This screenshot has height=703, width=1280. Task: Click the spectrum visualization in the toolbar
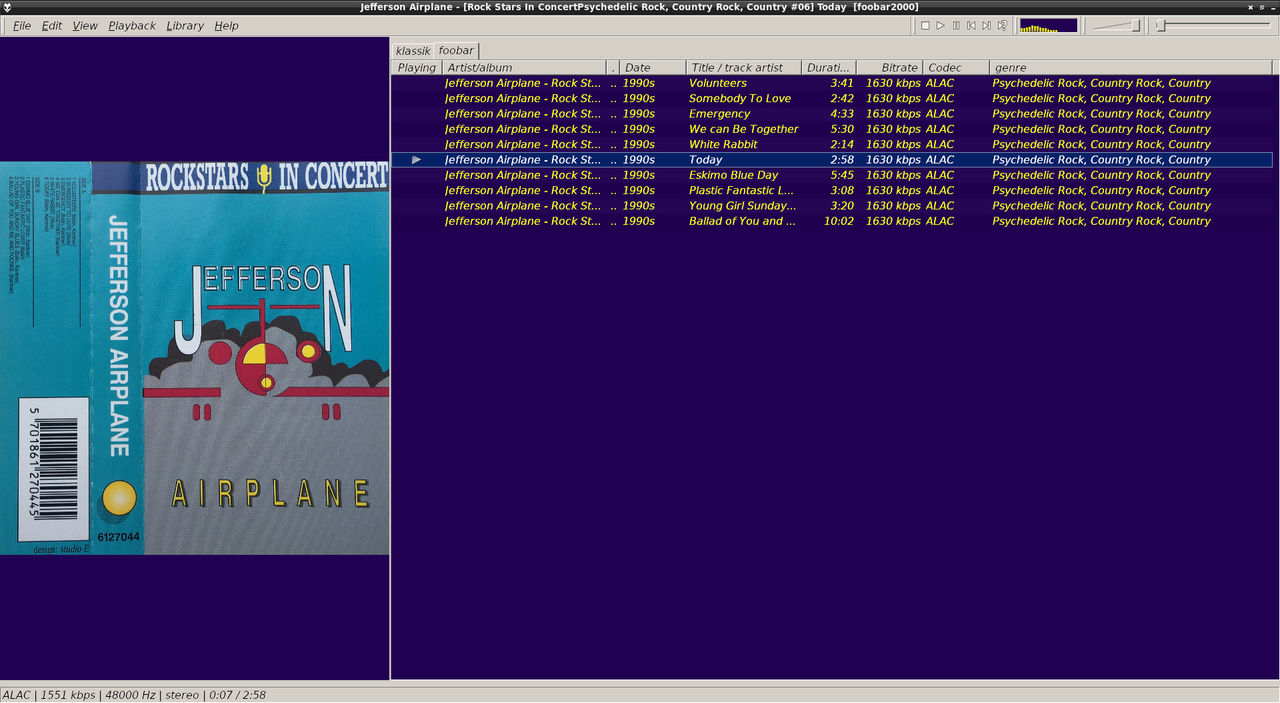pyautogui.click(x=1048, y=25)
